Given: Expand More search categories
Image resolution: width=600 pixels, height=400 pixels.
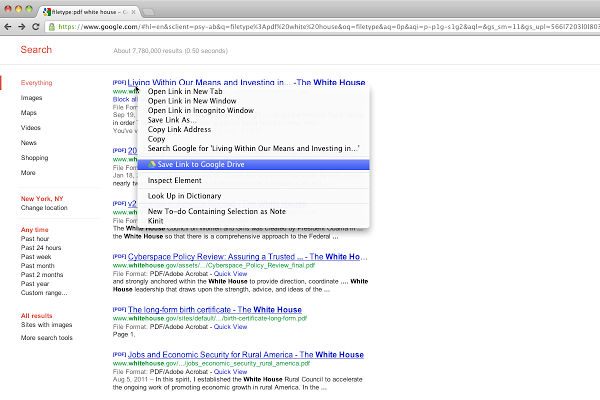Looking at the screenshot, I should (x=28, y=173).
